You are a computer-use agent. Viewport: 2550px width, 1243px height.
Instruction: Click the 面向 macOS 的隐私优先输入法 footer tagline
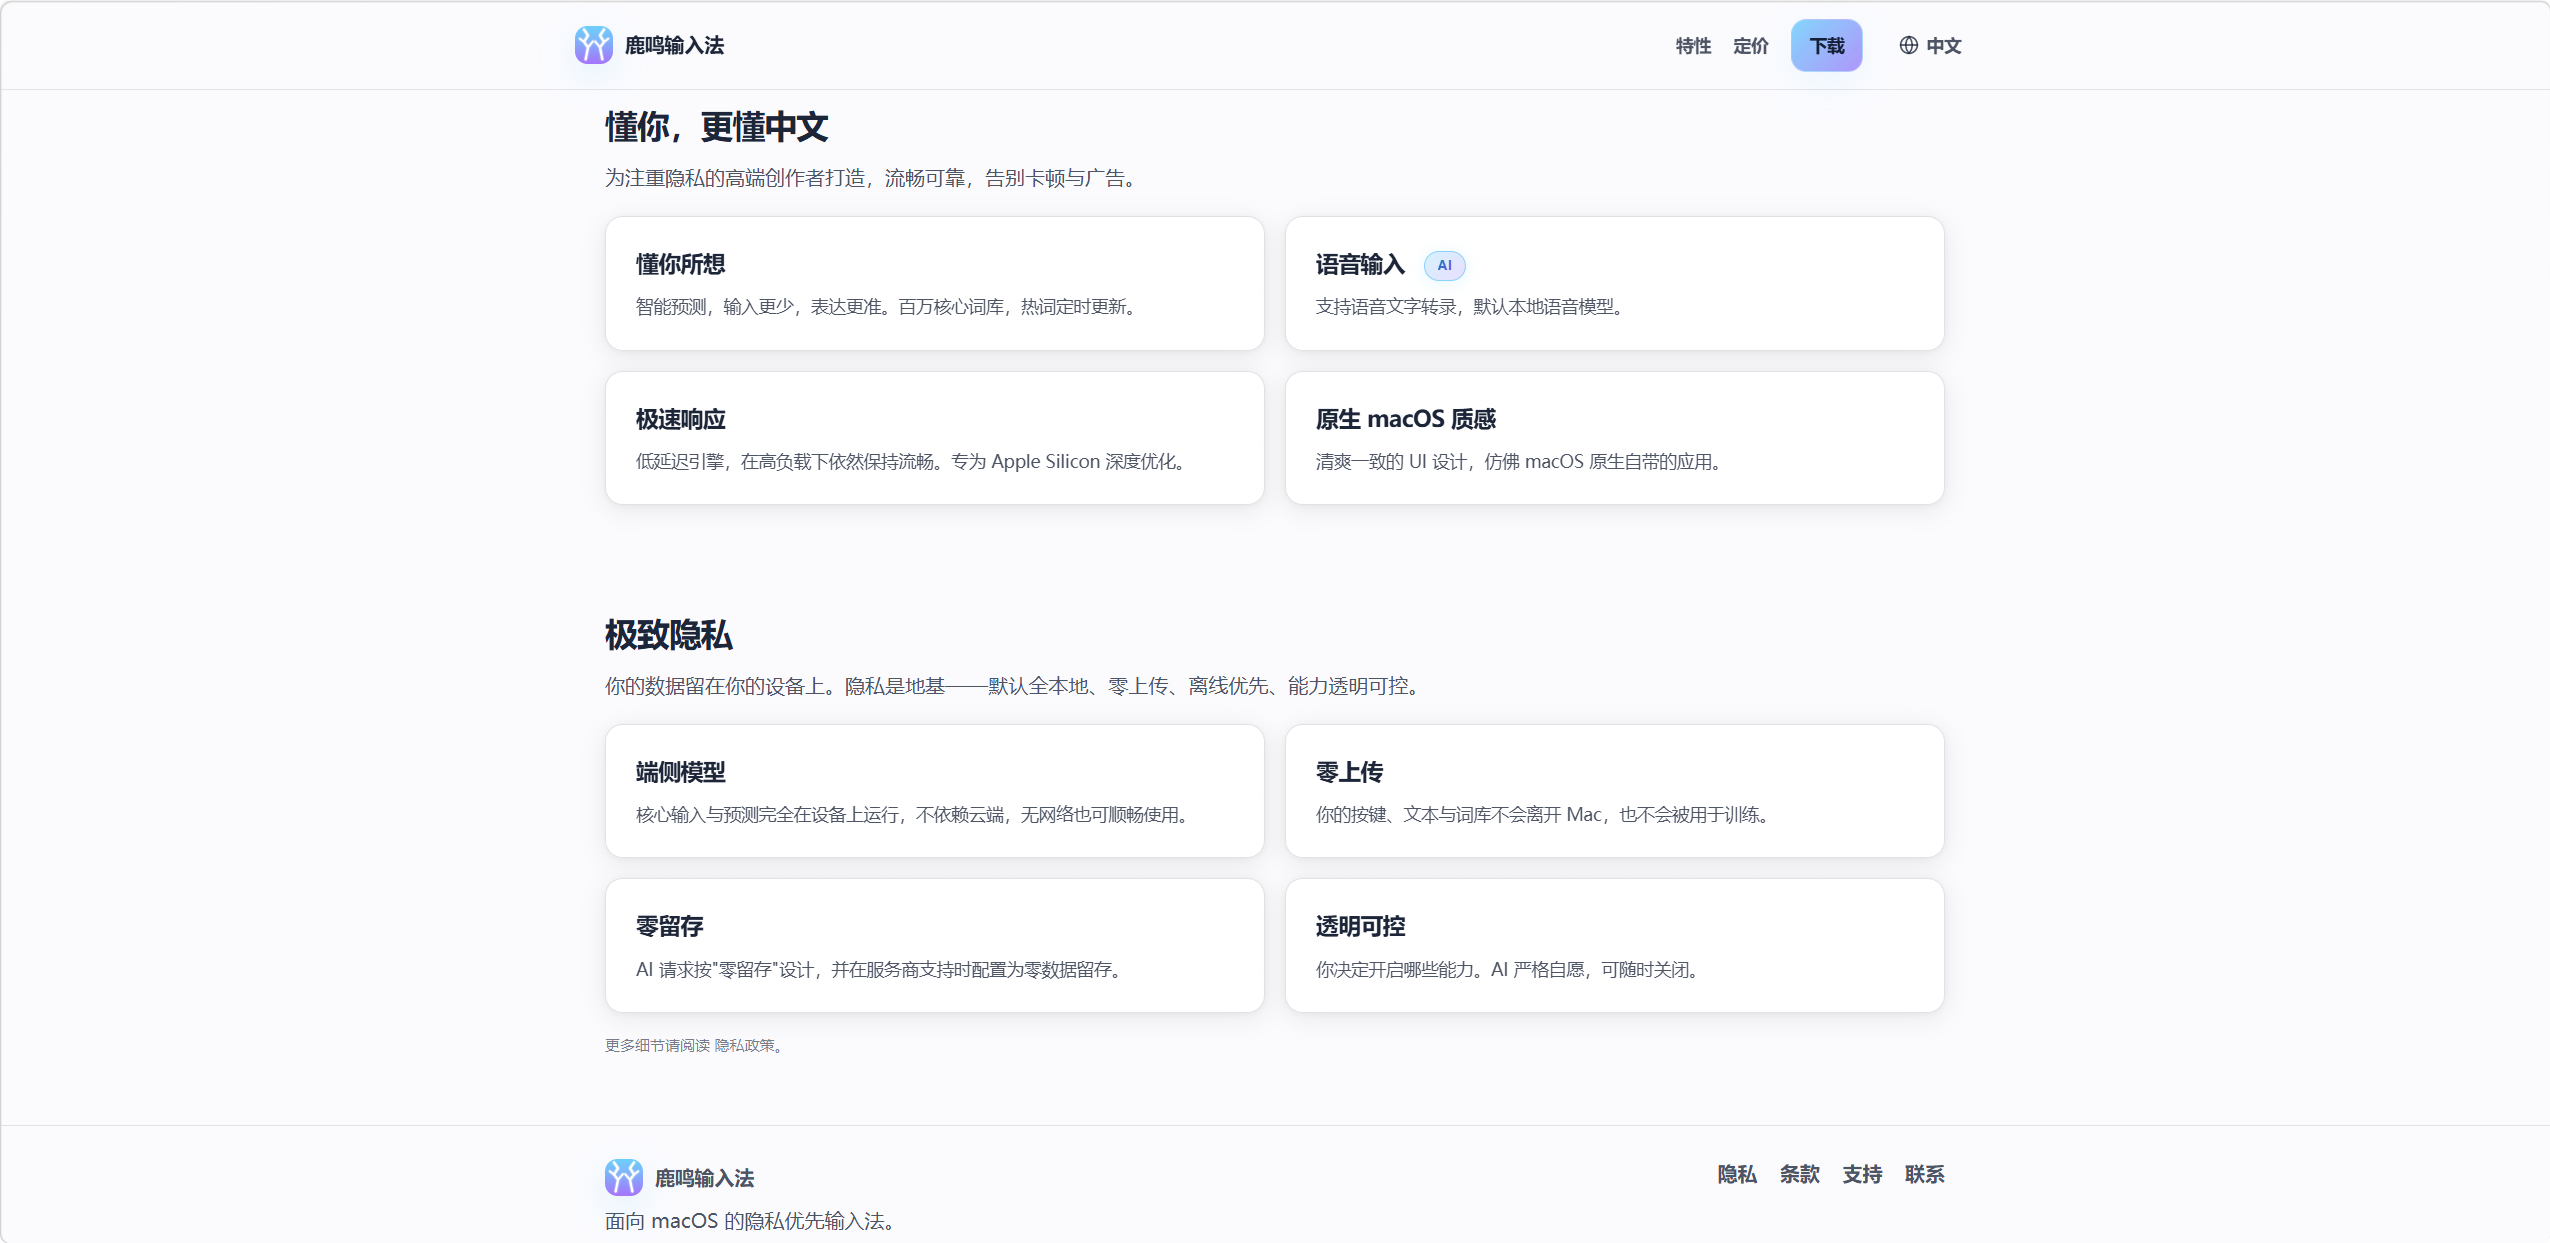click(750, 1221)
